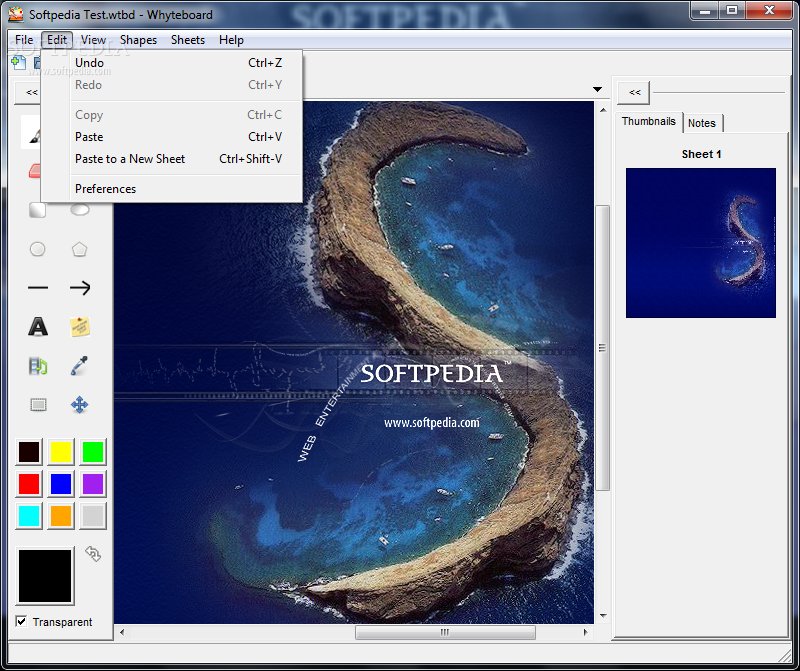Toggle the Transparent checkbox
This screenshot has height=671, width=800.
pos(21,621)
